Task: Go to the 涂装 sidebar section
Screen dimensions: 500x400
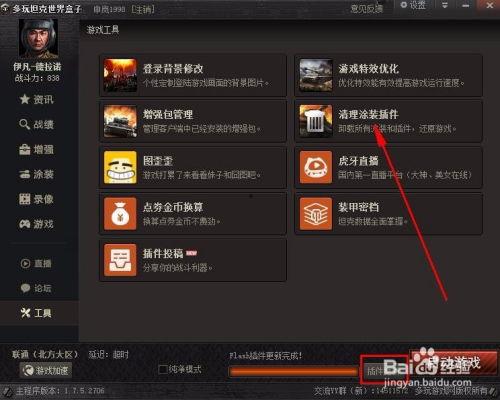Action: point(36,174)
